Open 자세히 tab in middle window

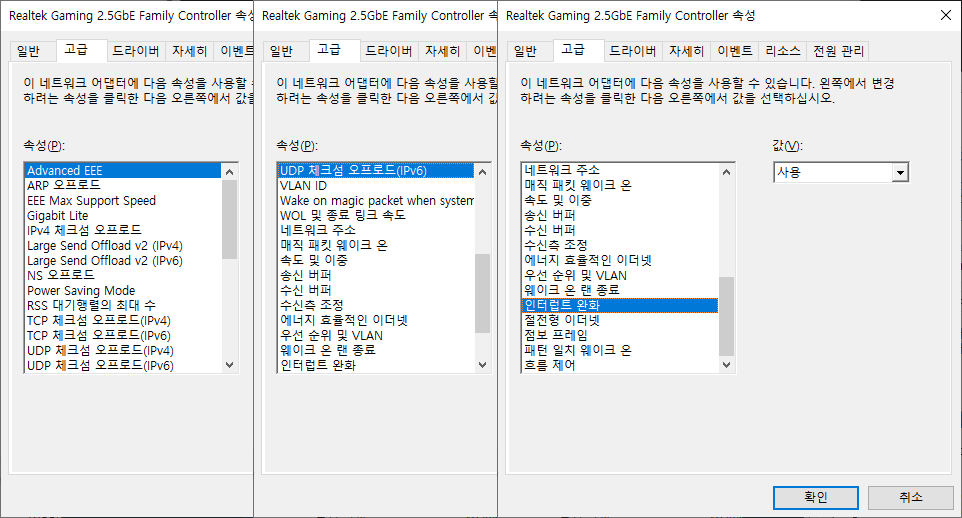[442, 51]
